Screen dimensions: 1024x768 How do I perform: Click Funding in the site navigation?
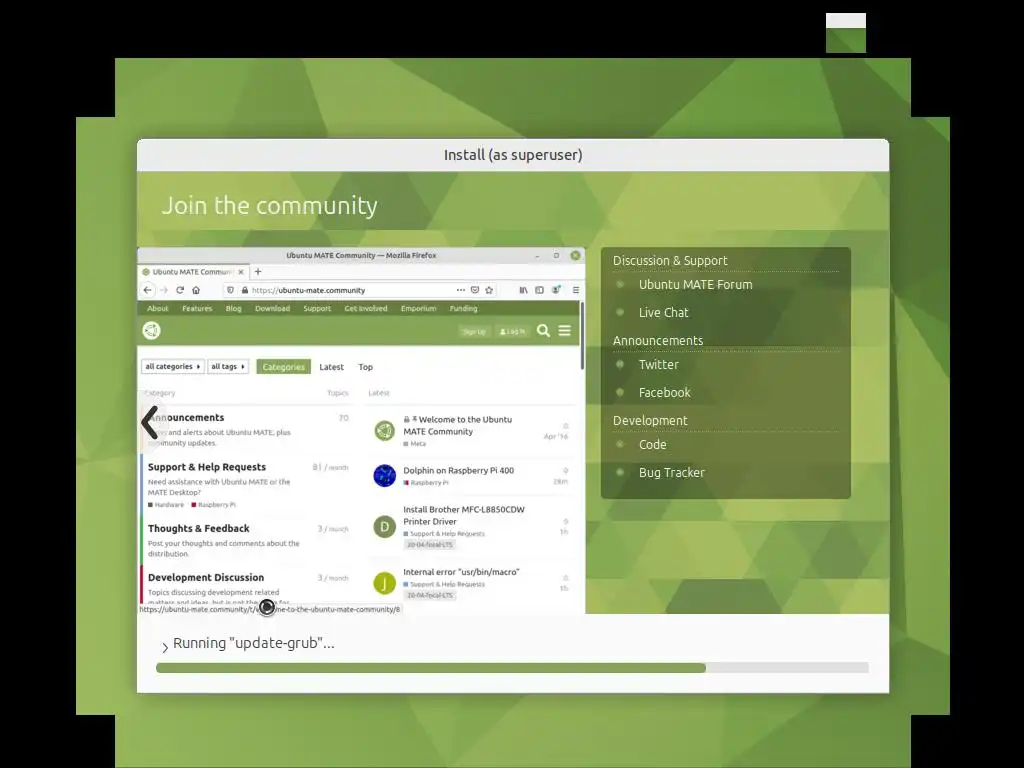[464, 308]
